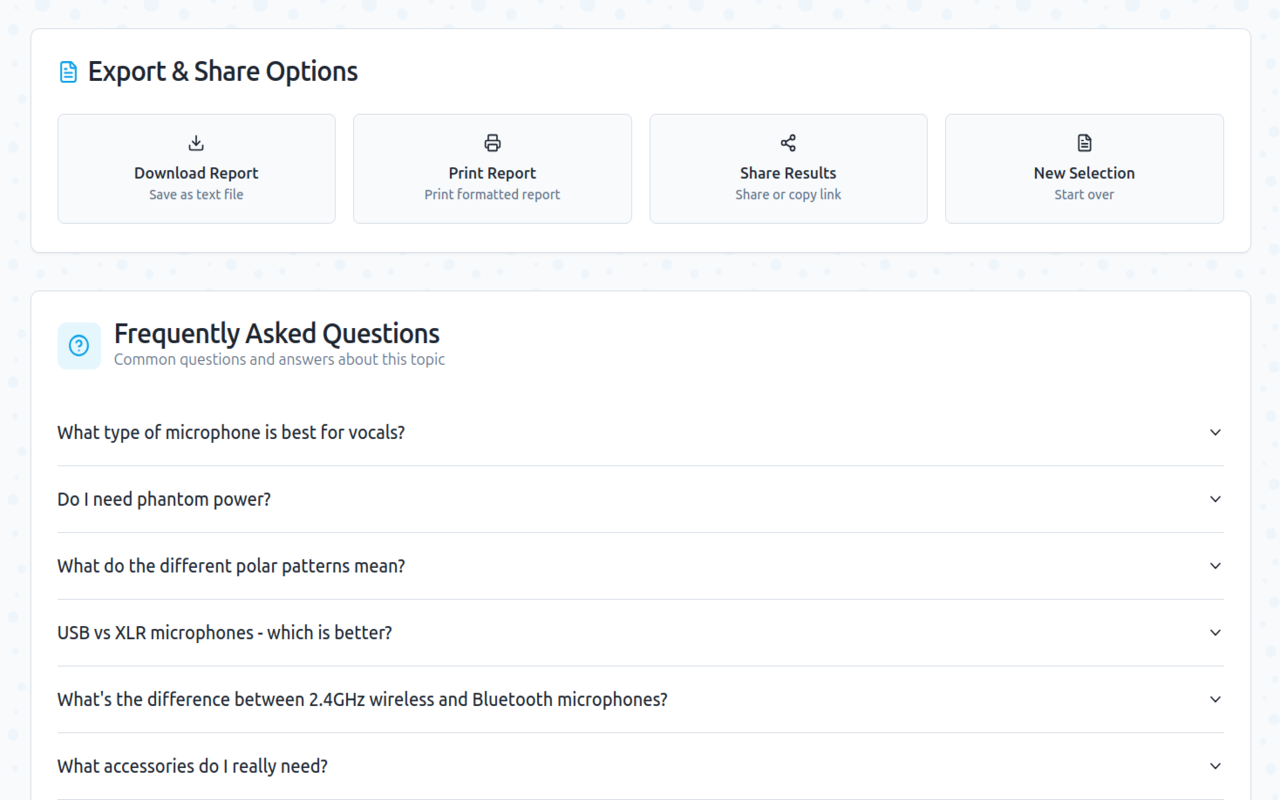The height and width of the screenshot is (800, 1280).
Task: Click the share icon above Share Results
Action: click(x=788, y=143)
